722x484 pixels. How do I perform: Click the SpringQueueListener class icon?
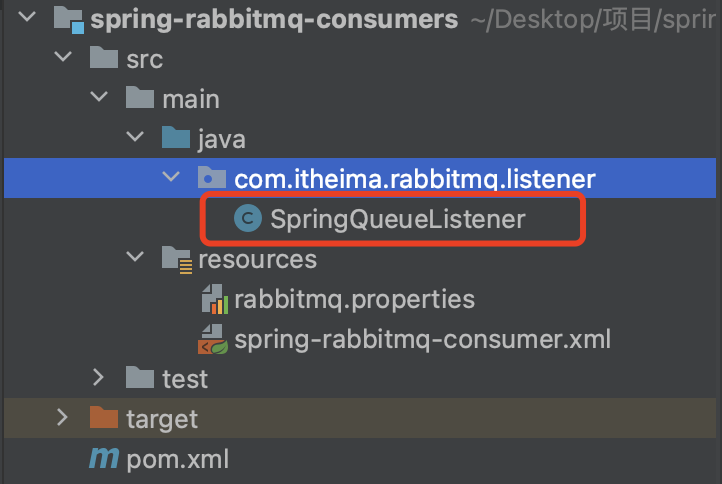point(247,220)
